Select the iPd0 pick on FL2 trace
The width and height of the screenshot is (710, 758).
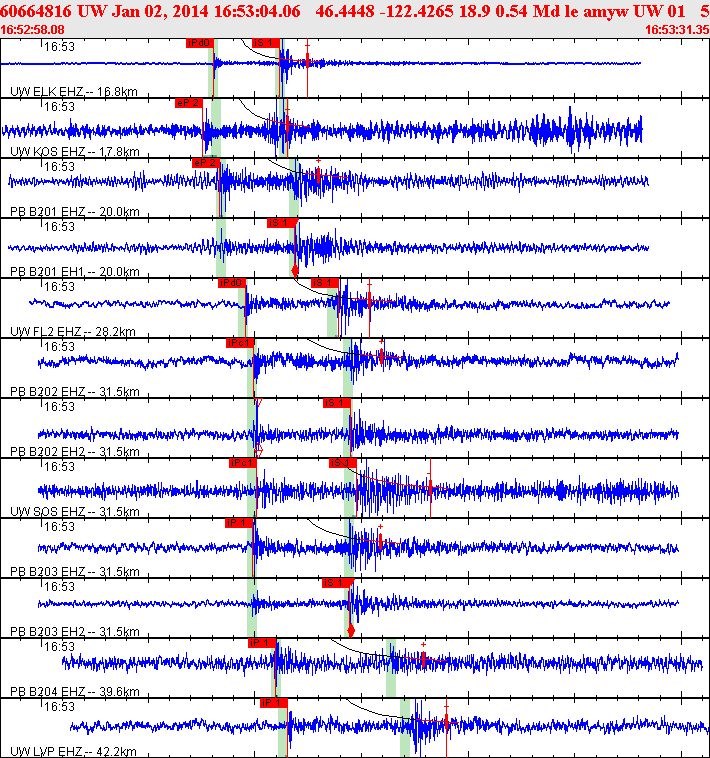232,283
